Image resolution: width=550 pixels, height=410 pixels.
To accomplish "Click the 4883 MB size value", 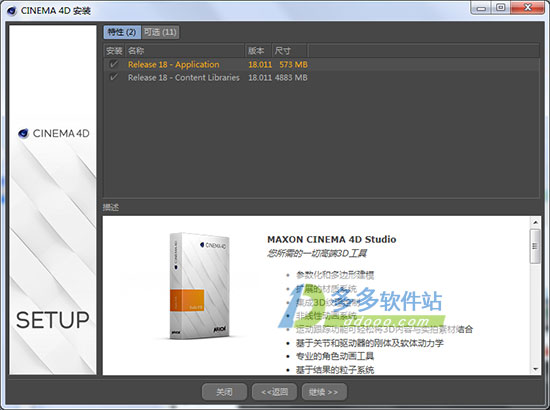I will point(291,78).
